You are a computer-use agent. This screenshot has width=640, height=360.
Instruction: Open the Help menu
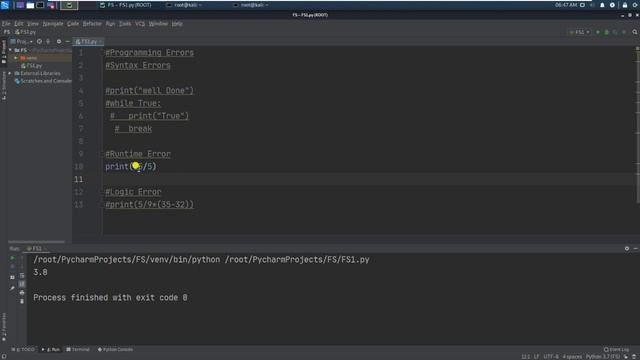[177, 24]
